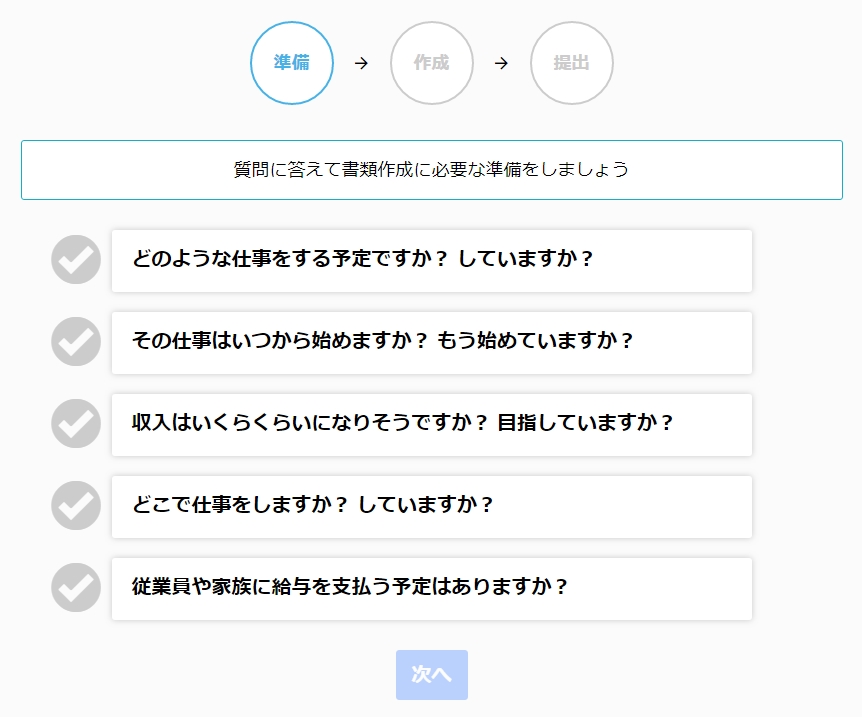Click the 提出 label text

click(x=572, y=63)
